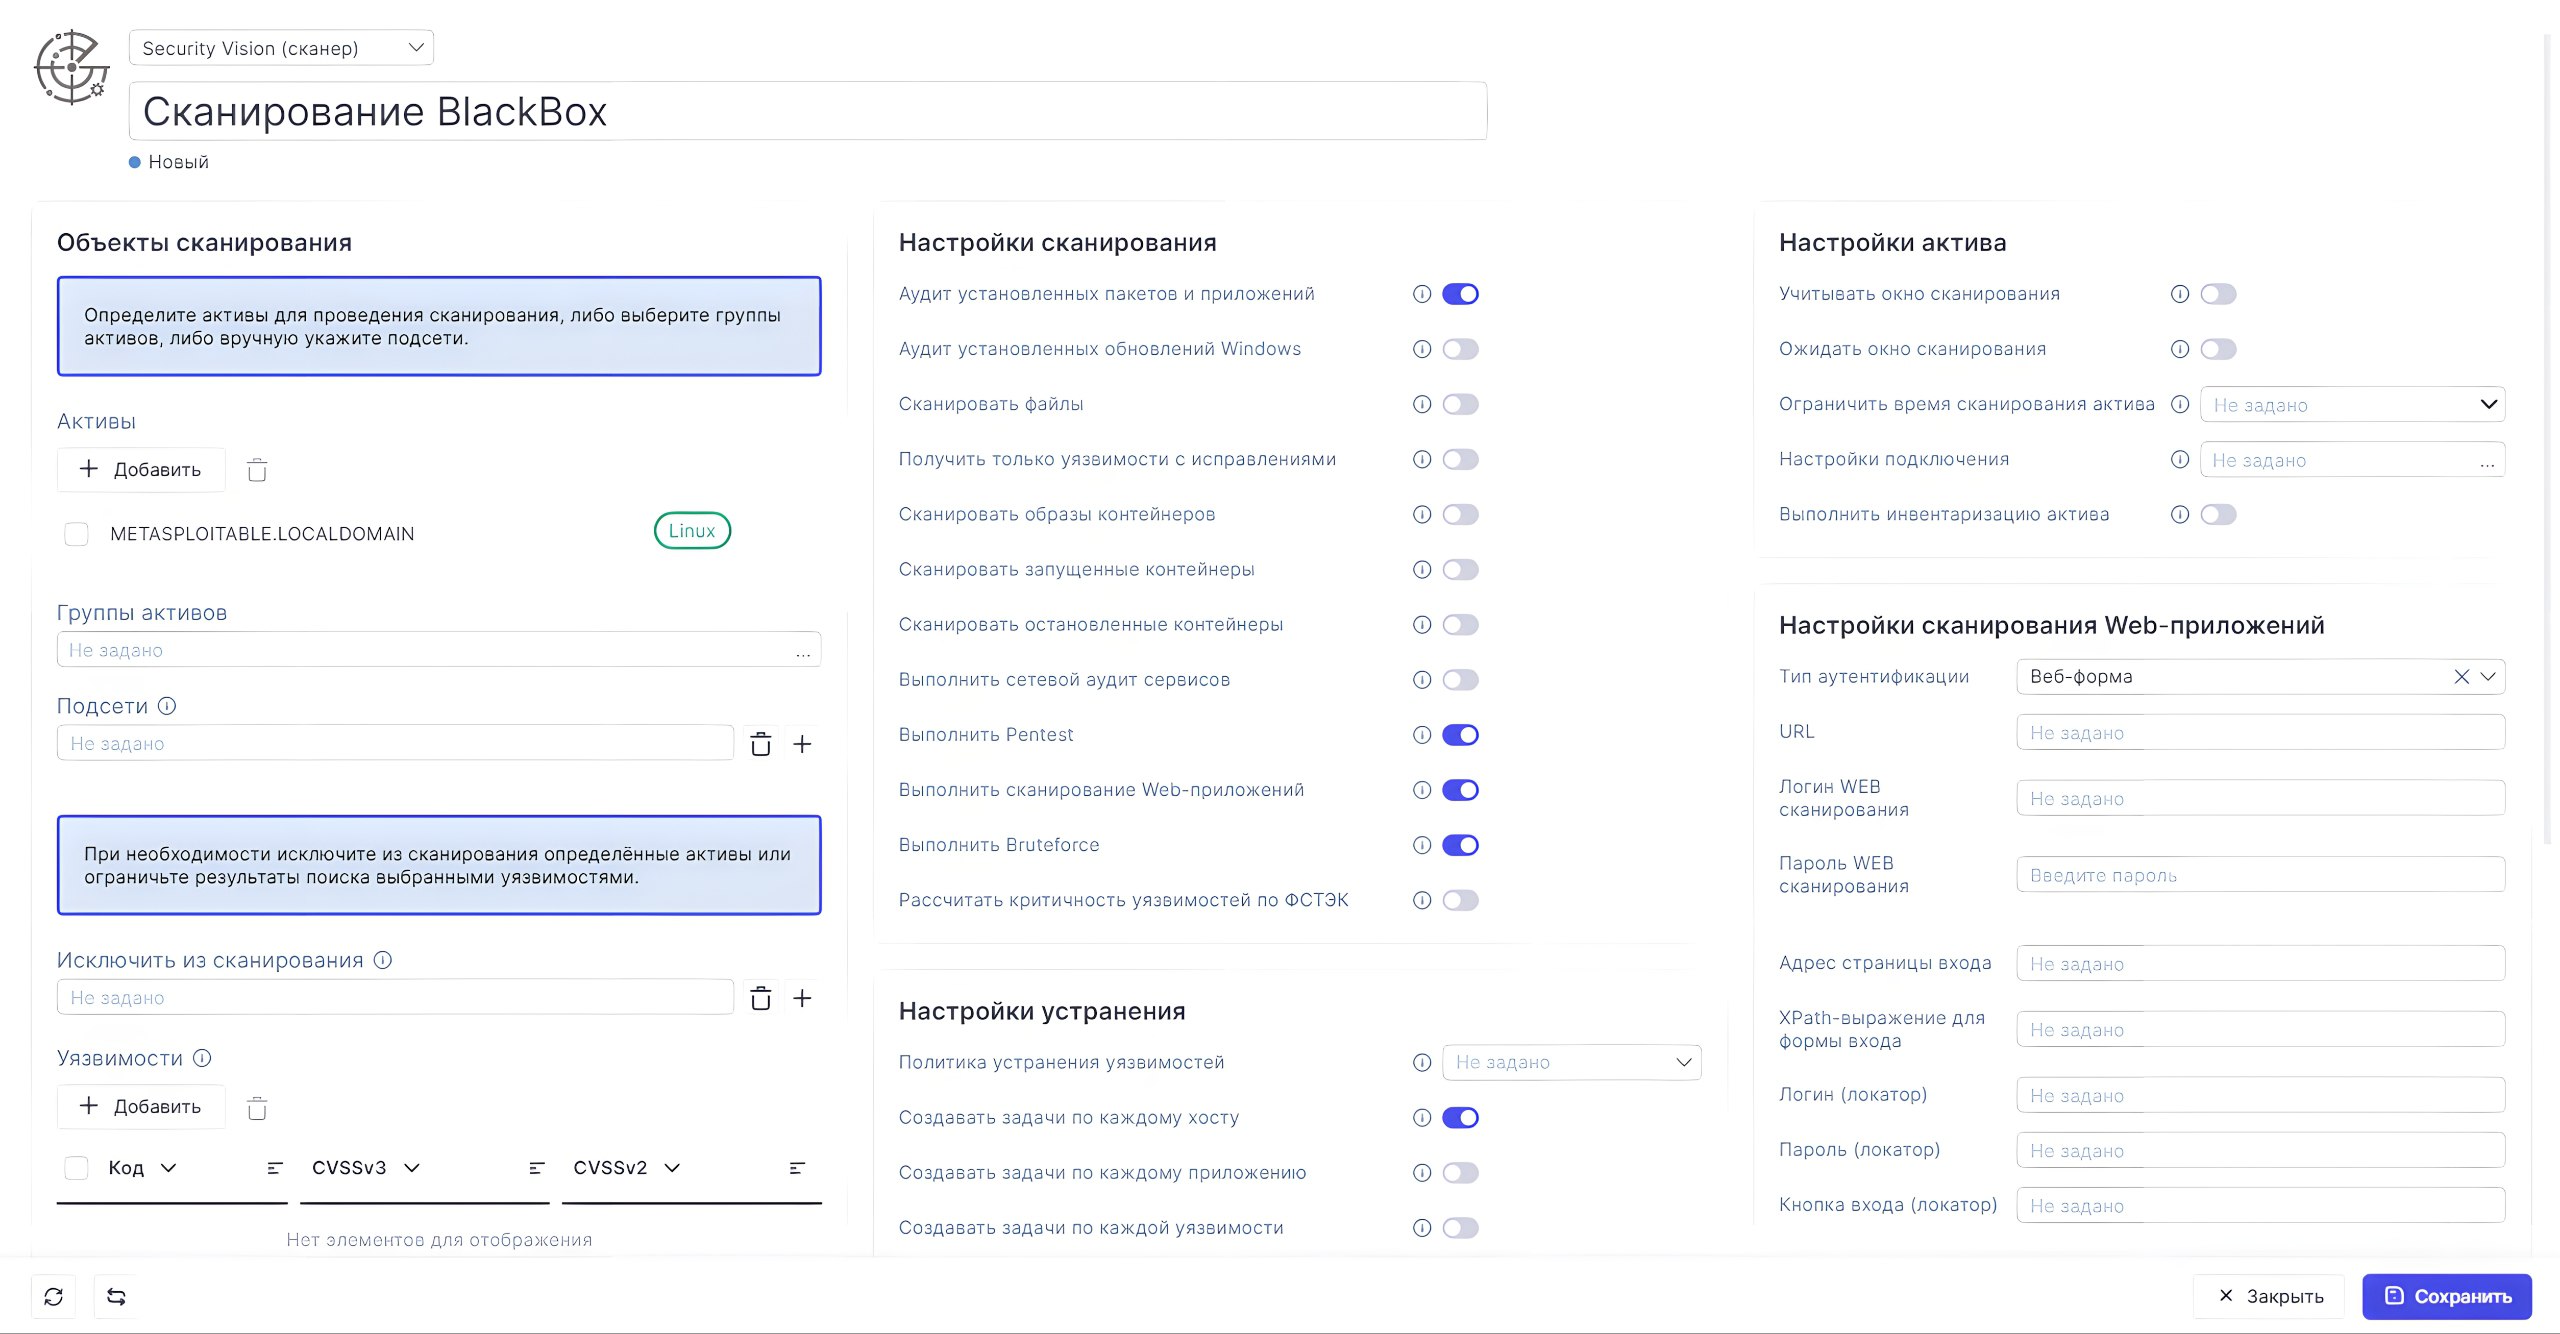Click the radar scanner logo icon
This screenshot has width=2560, height=1334.
point(71,67)
